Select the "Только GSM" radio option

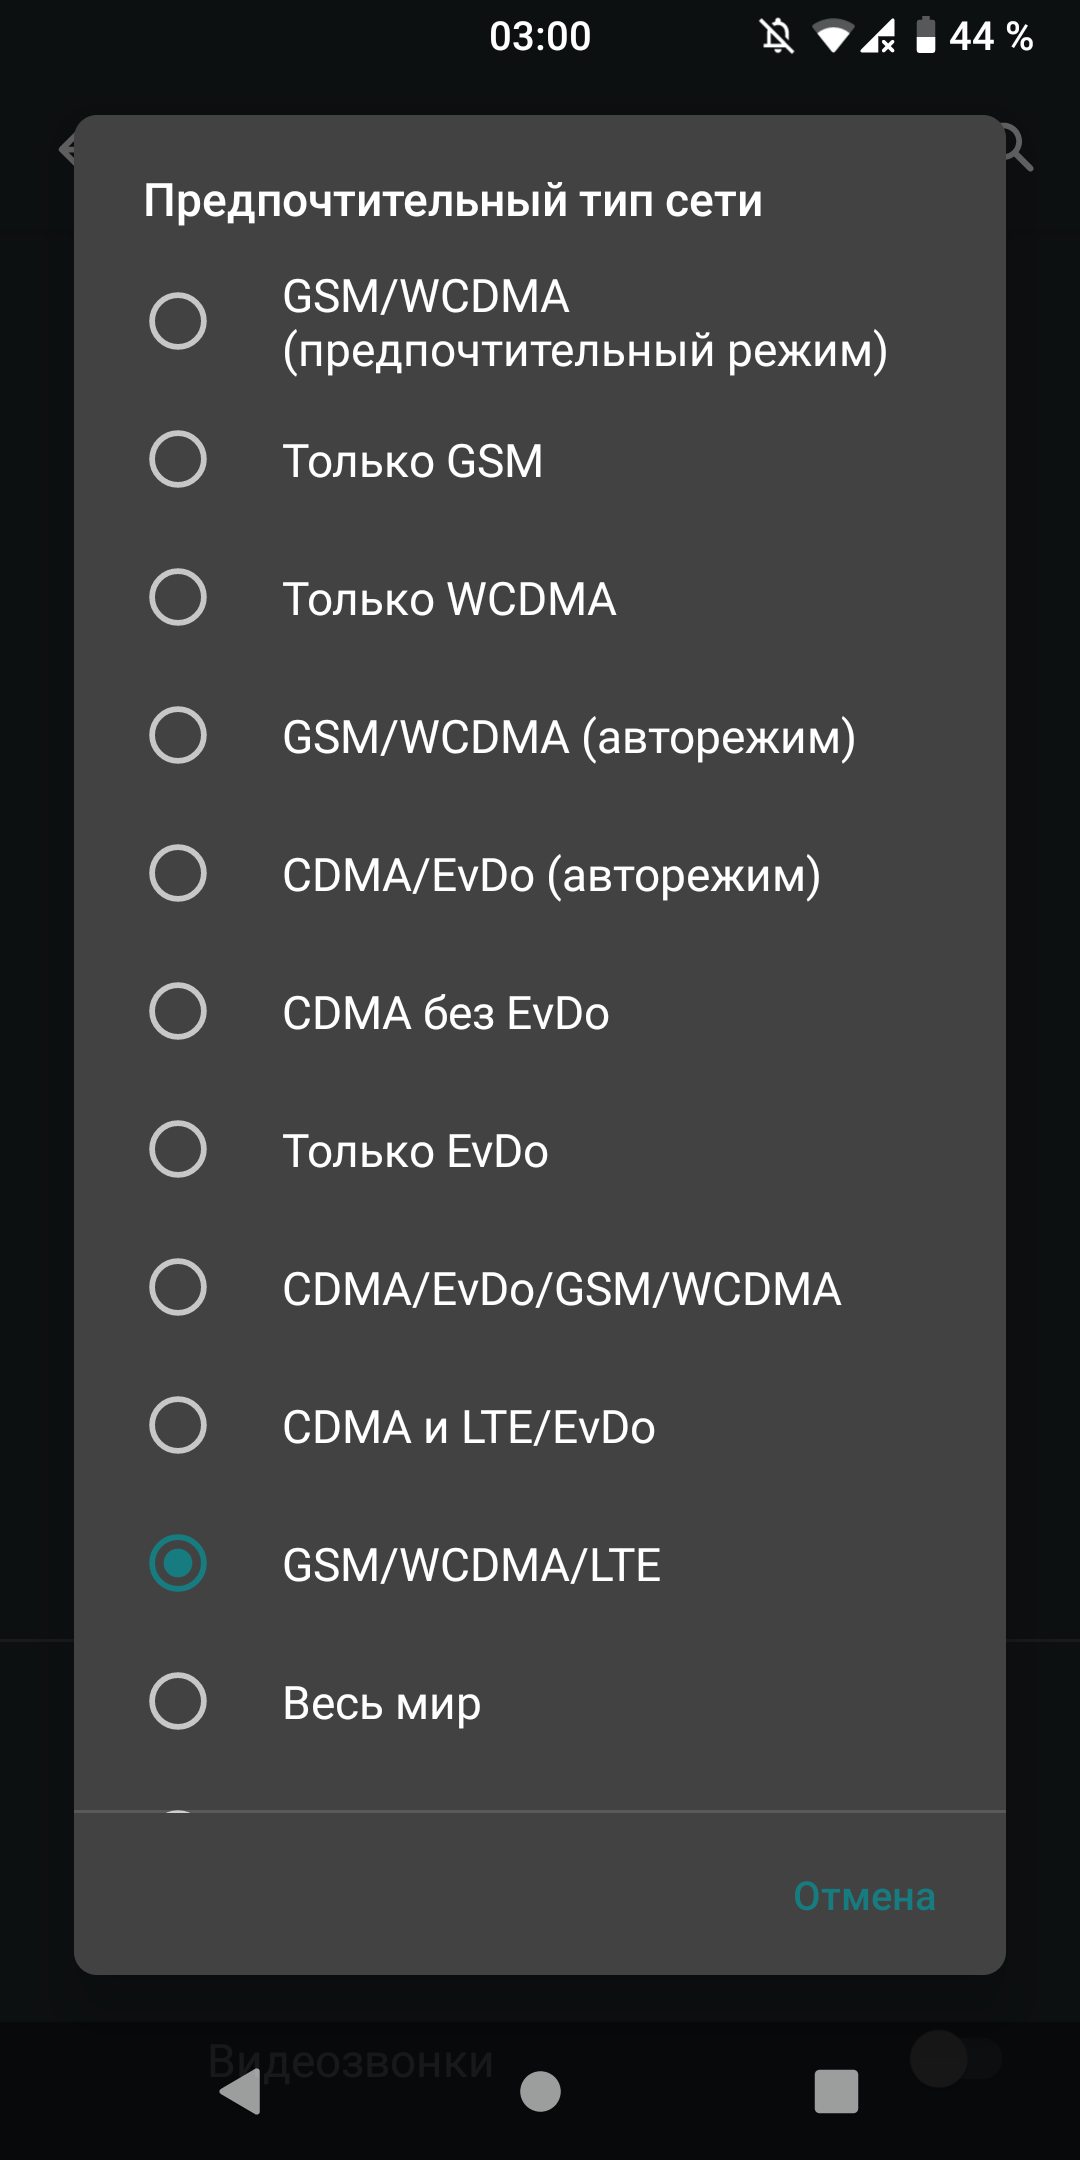click(x=178, y=460)
